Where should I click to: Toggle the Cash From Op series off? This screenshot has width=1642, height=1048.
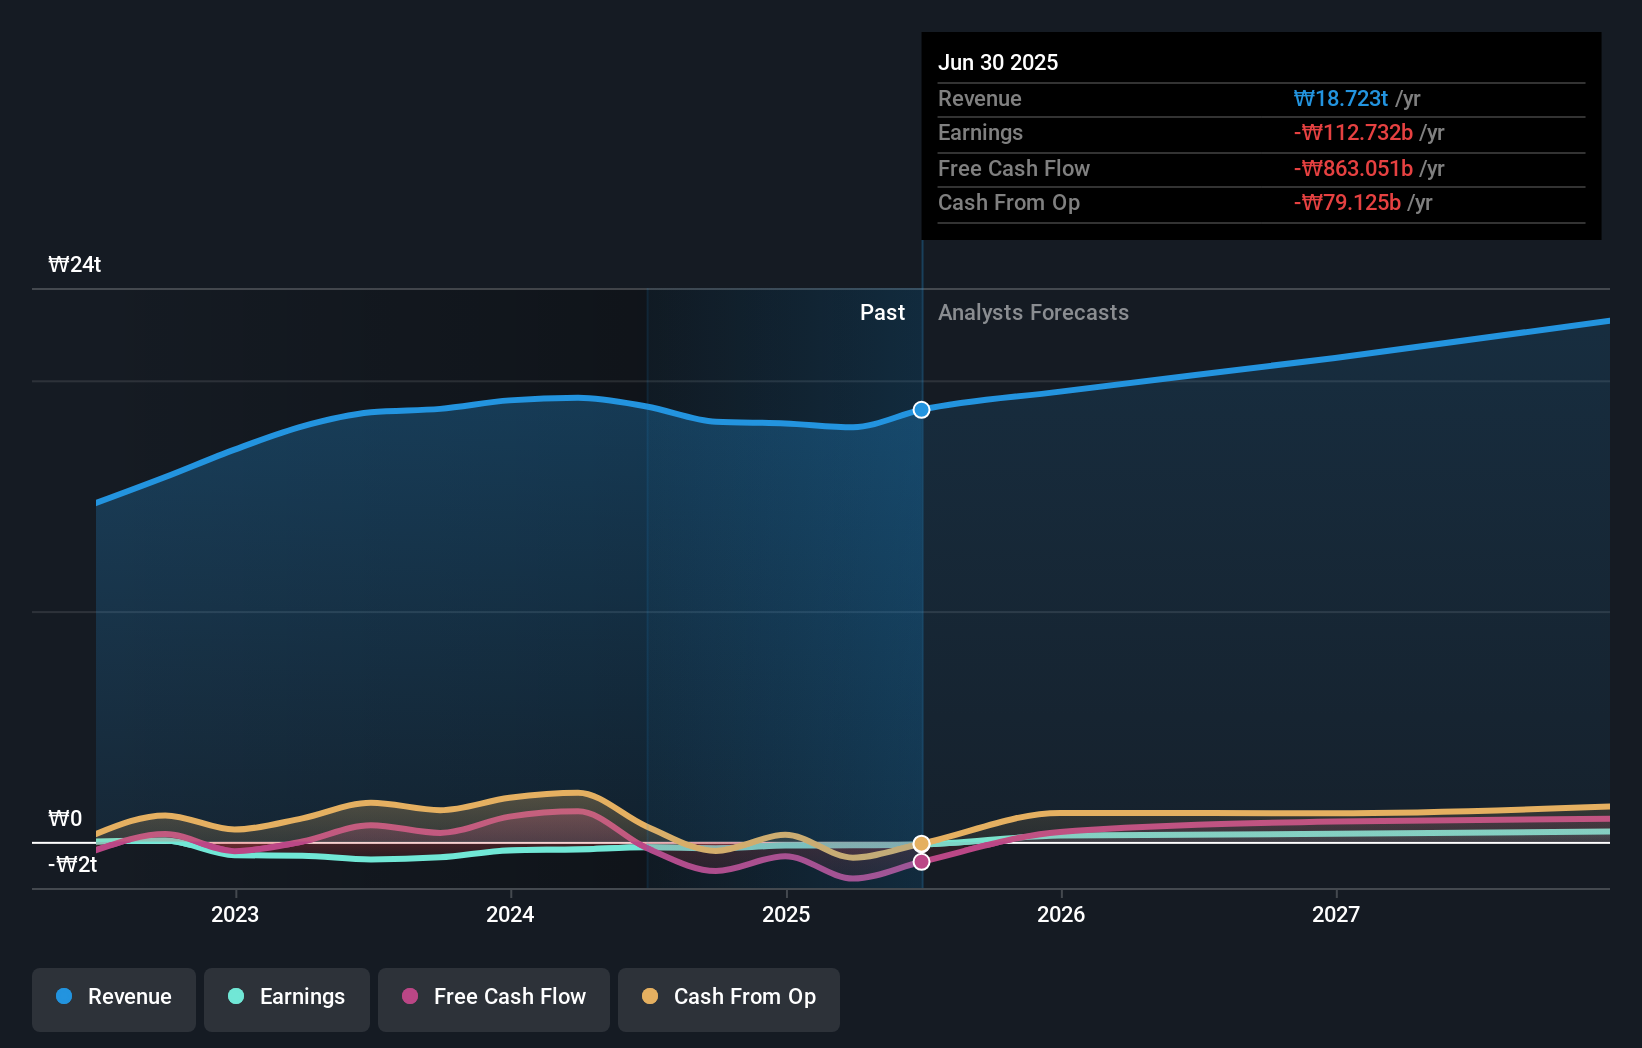point(729,998)
